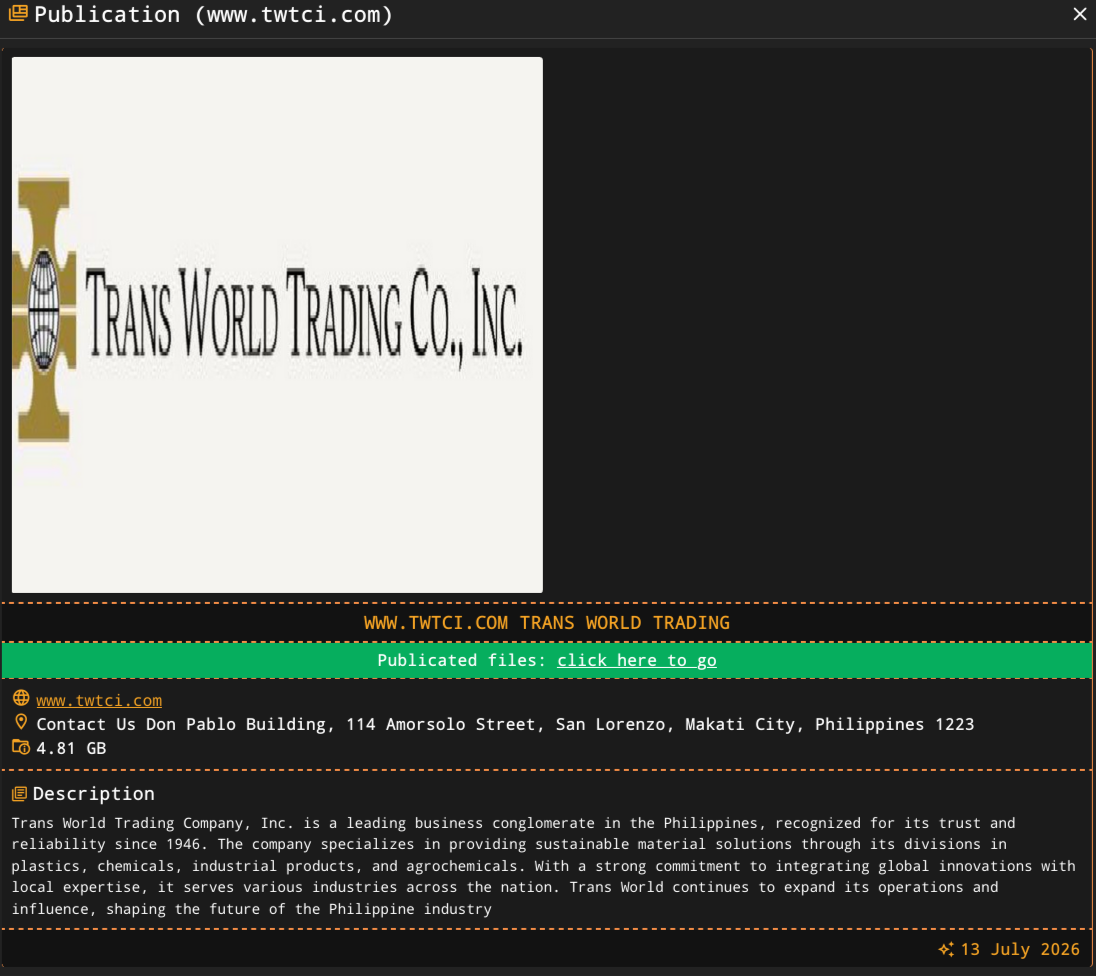This screenshot has height=976, width=1096.
Task: Click the 'Description' heading
Action: click(94, 794)
